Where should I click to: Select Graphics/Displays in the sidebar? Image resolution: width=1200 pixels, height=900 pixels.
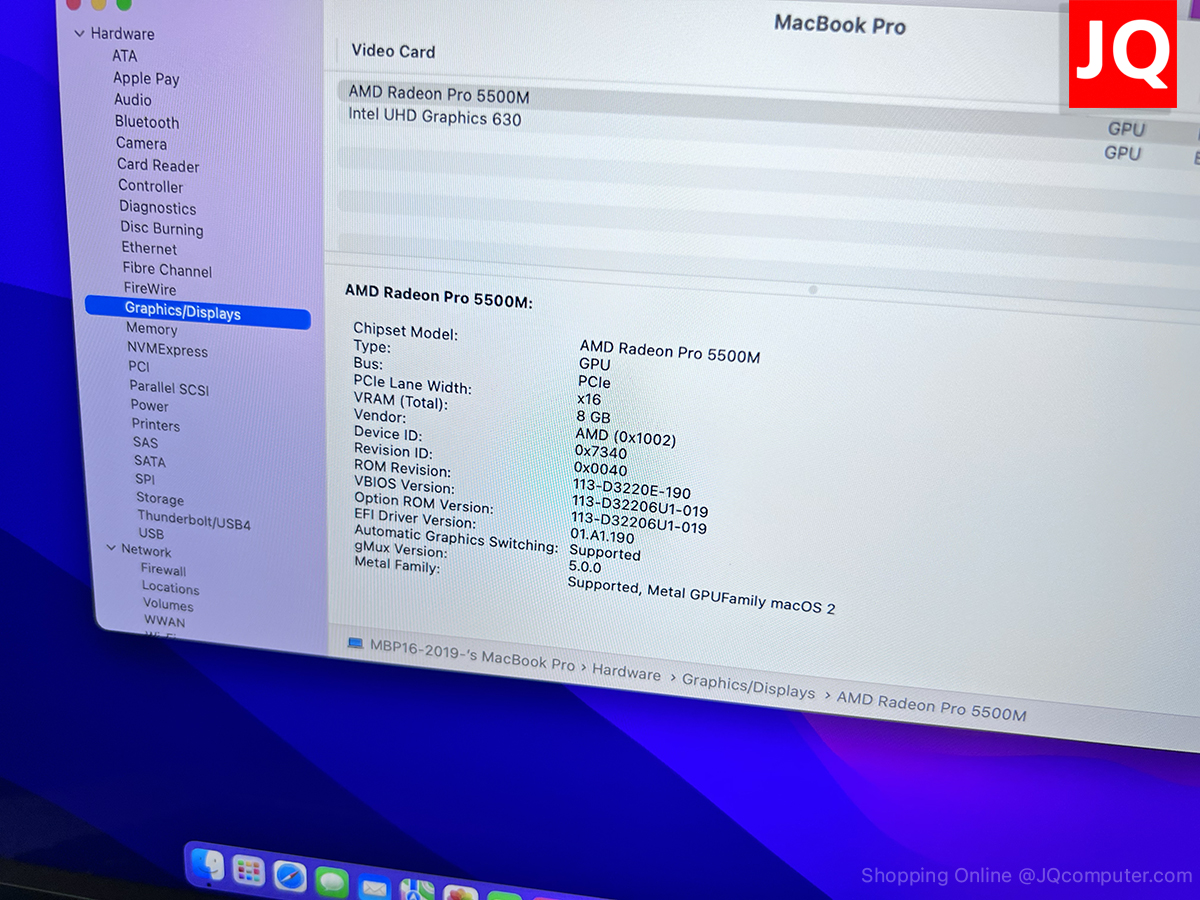(198, 312)
